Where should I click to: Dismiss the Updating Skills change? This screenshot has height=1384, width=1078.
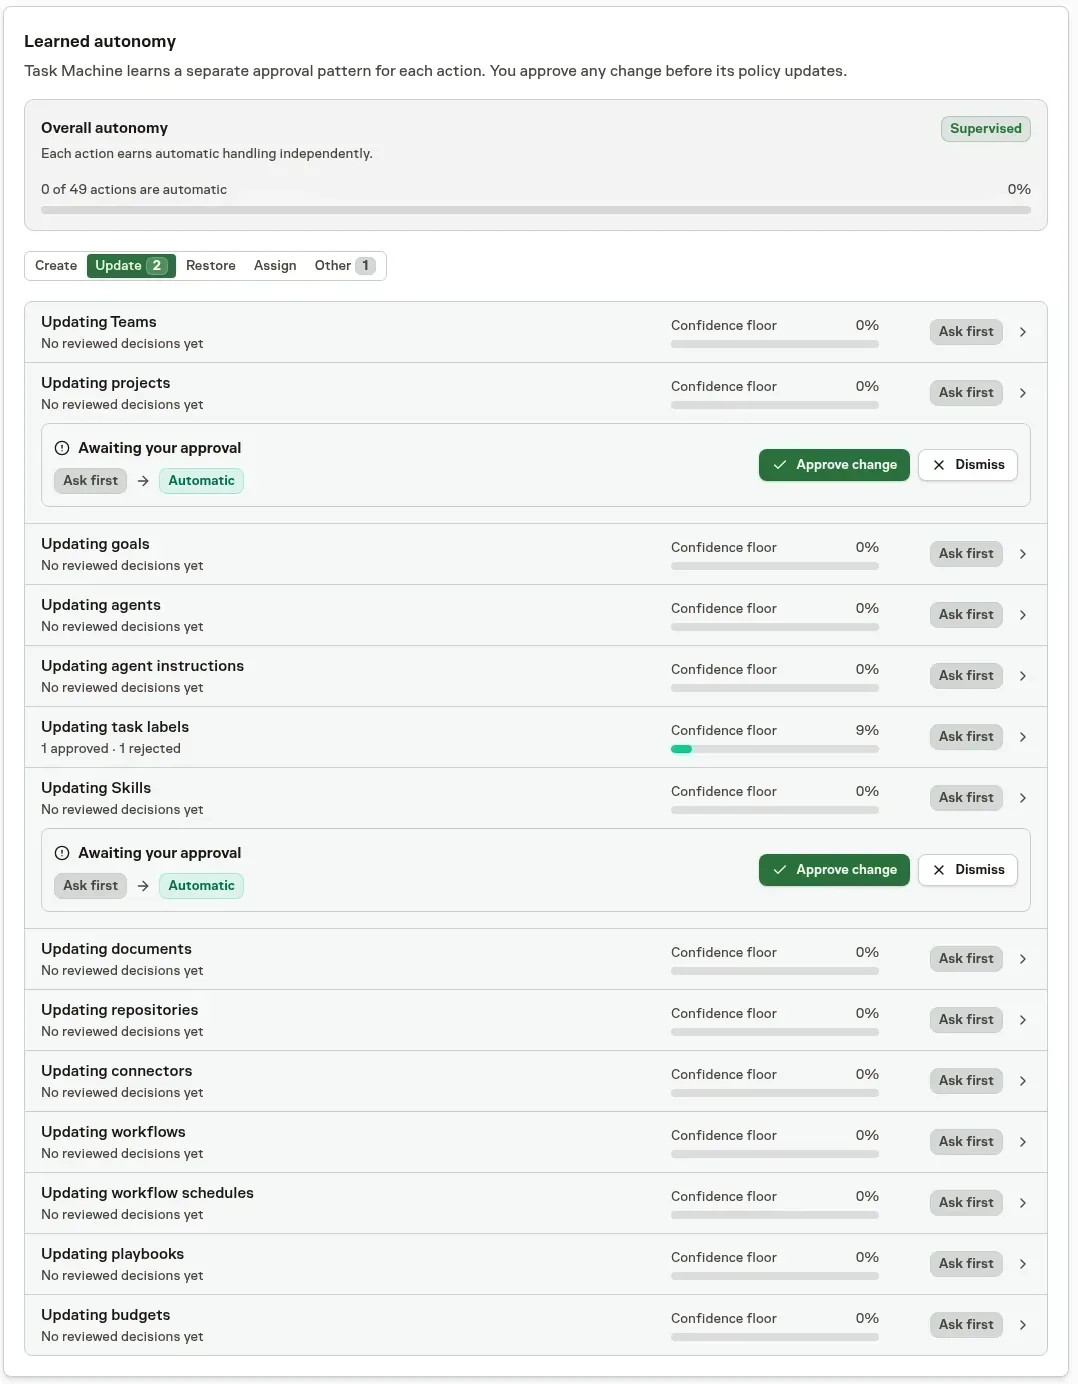coord(968,870)
